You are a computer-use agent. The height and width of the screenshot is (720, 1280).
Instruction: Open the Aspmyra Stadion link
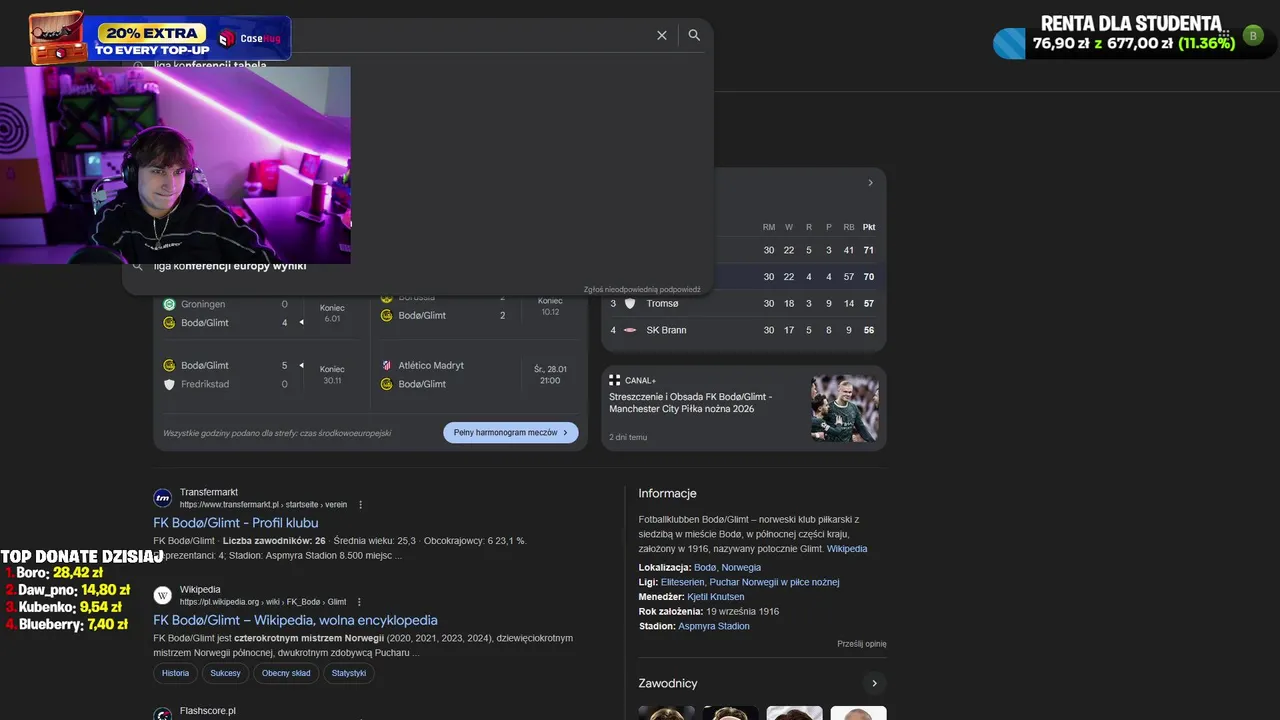coord(714,626)
